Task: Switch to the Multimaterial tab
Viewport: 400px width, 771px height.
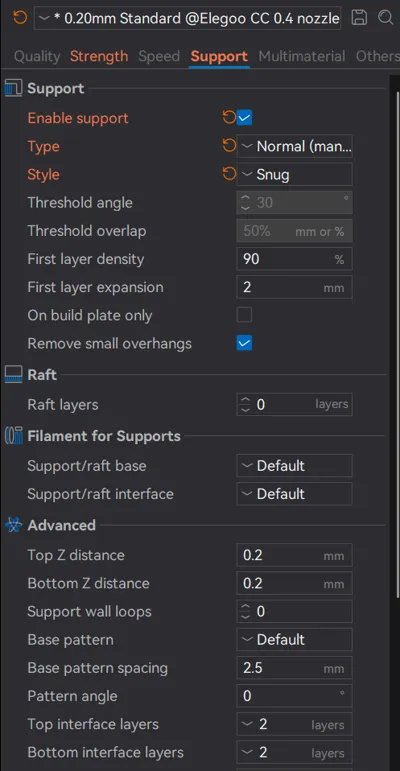Action: point(302,56)
